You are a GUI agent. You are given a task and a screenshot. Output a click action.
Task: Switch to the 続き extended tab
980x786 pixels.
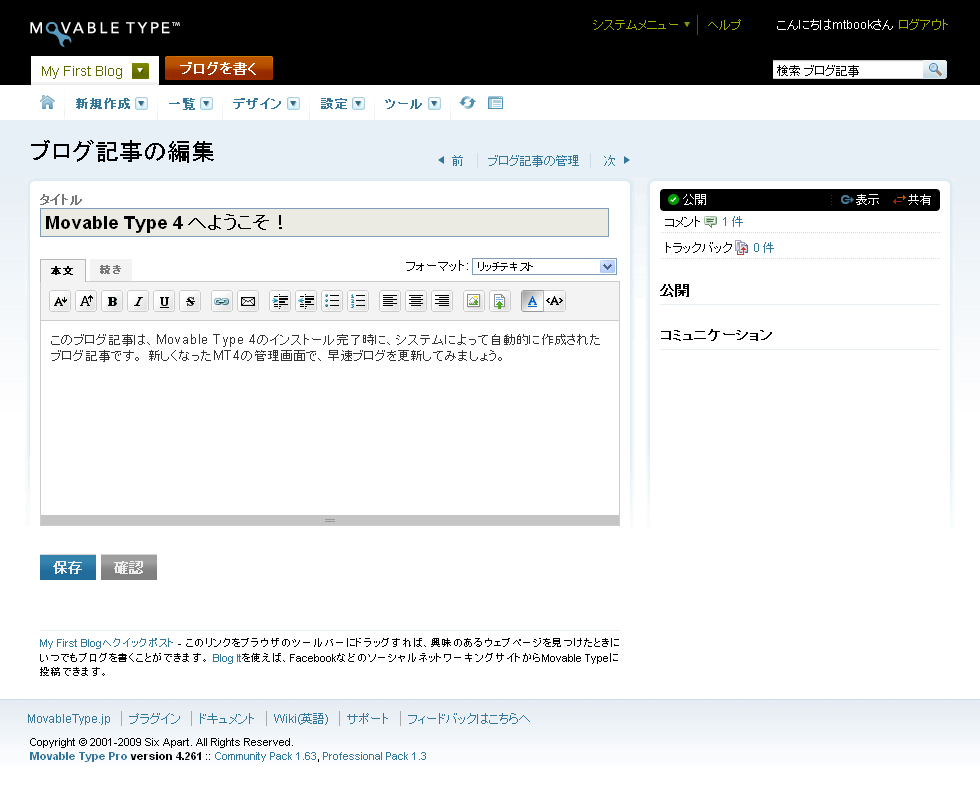[111, 269]
